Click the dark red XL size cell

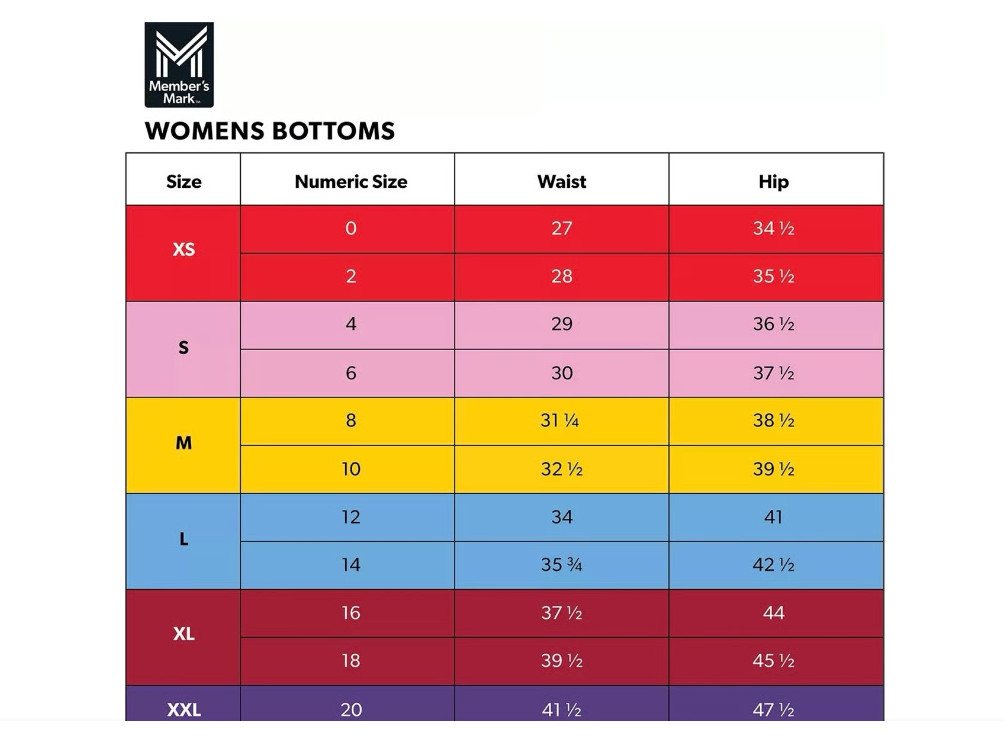[183, 634]
